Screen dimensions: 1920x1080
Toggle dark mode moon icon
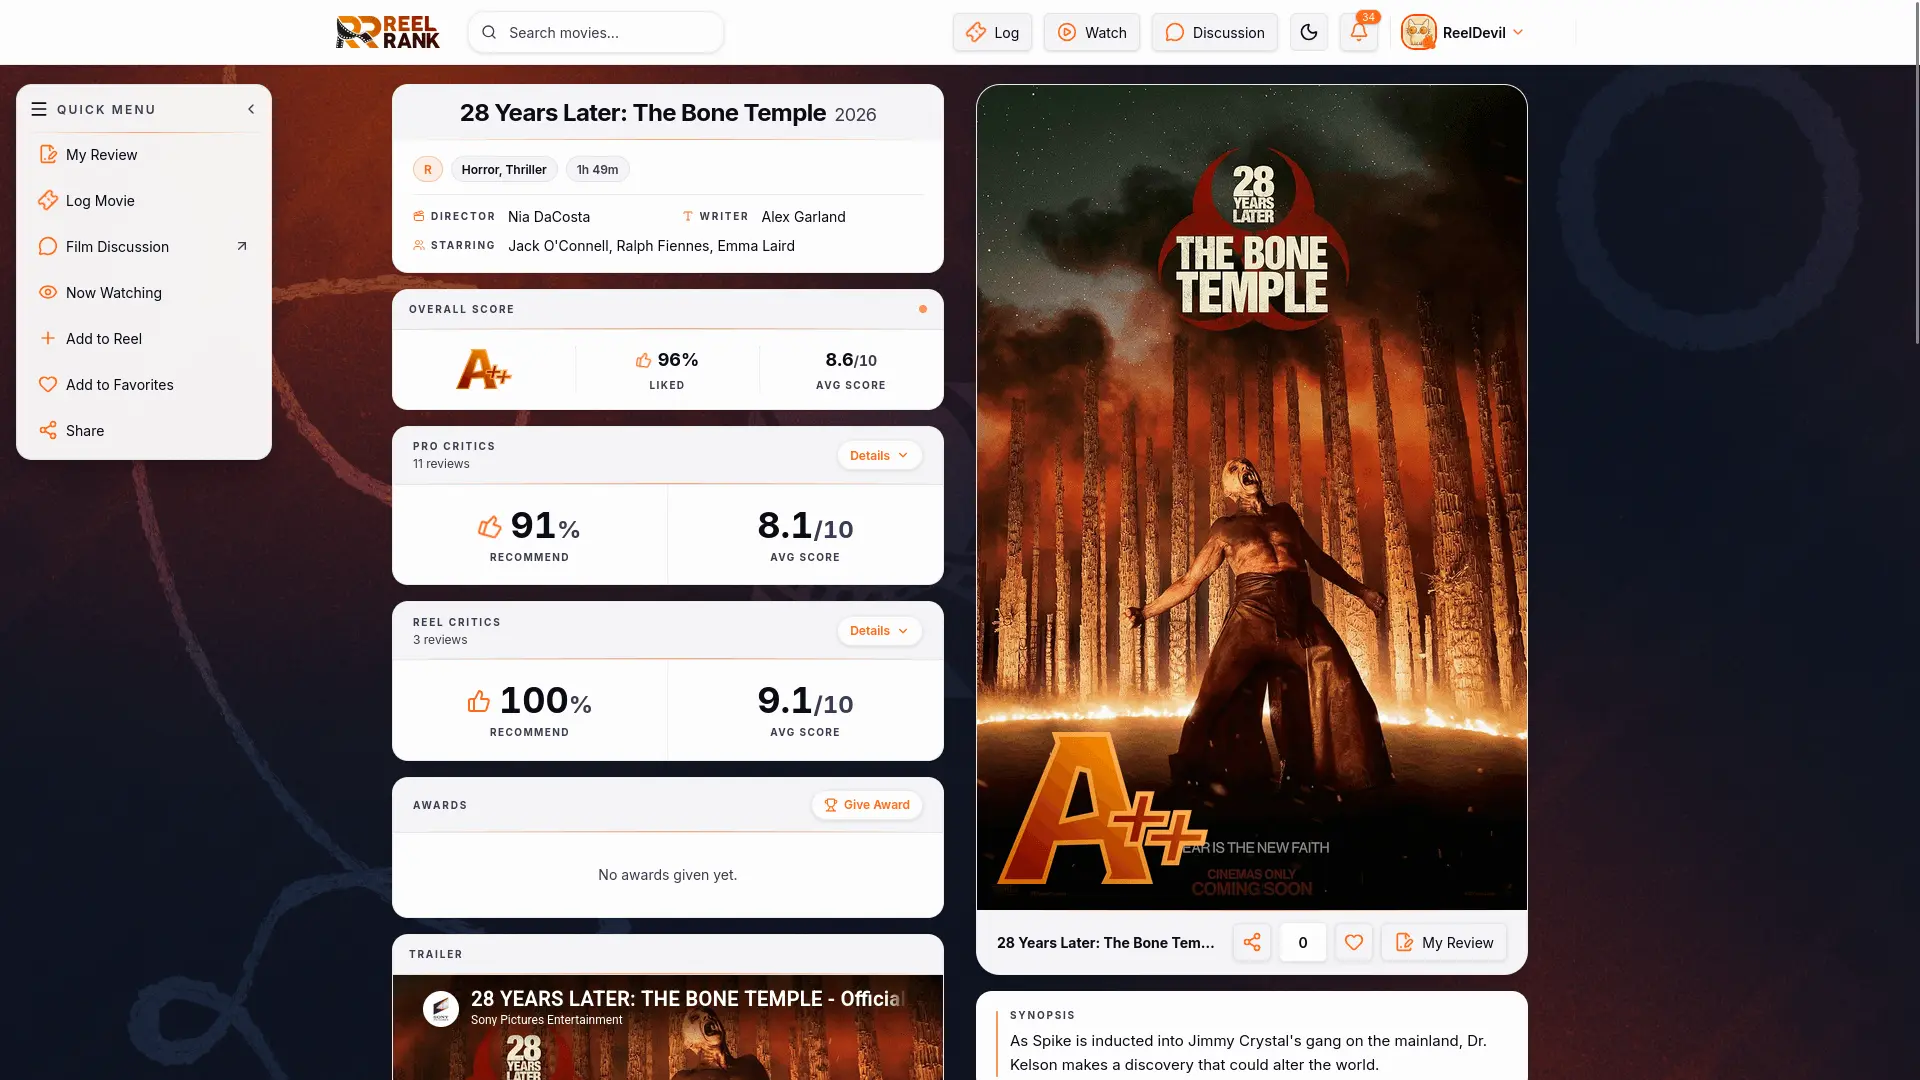tap(1309, 32)
